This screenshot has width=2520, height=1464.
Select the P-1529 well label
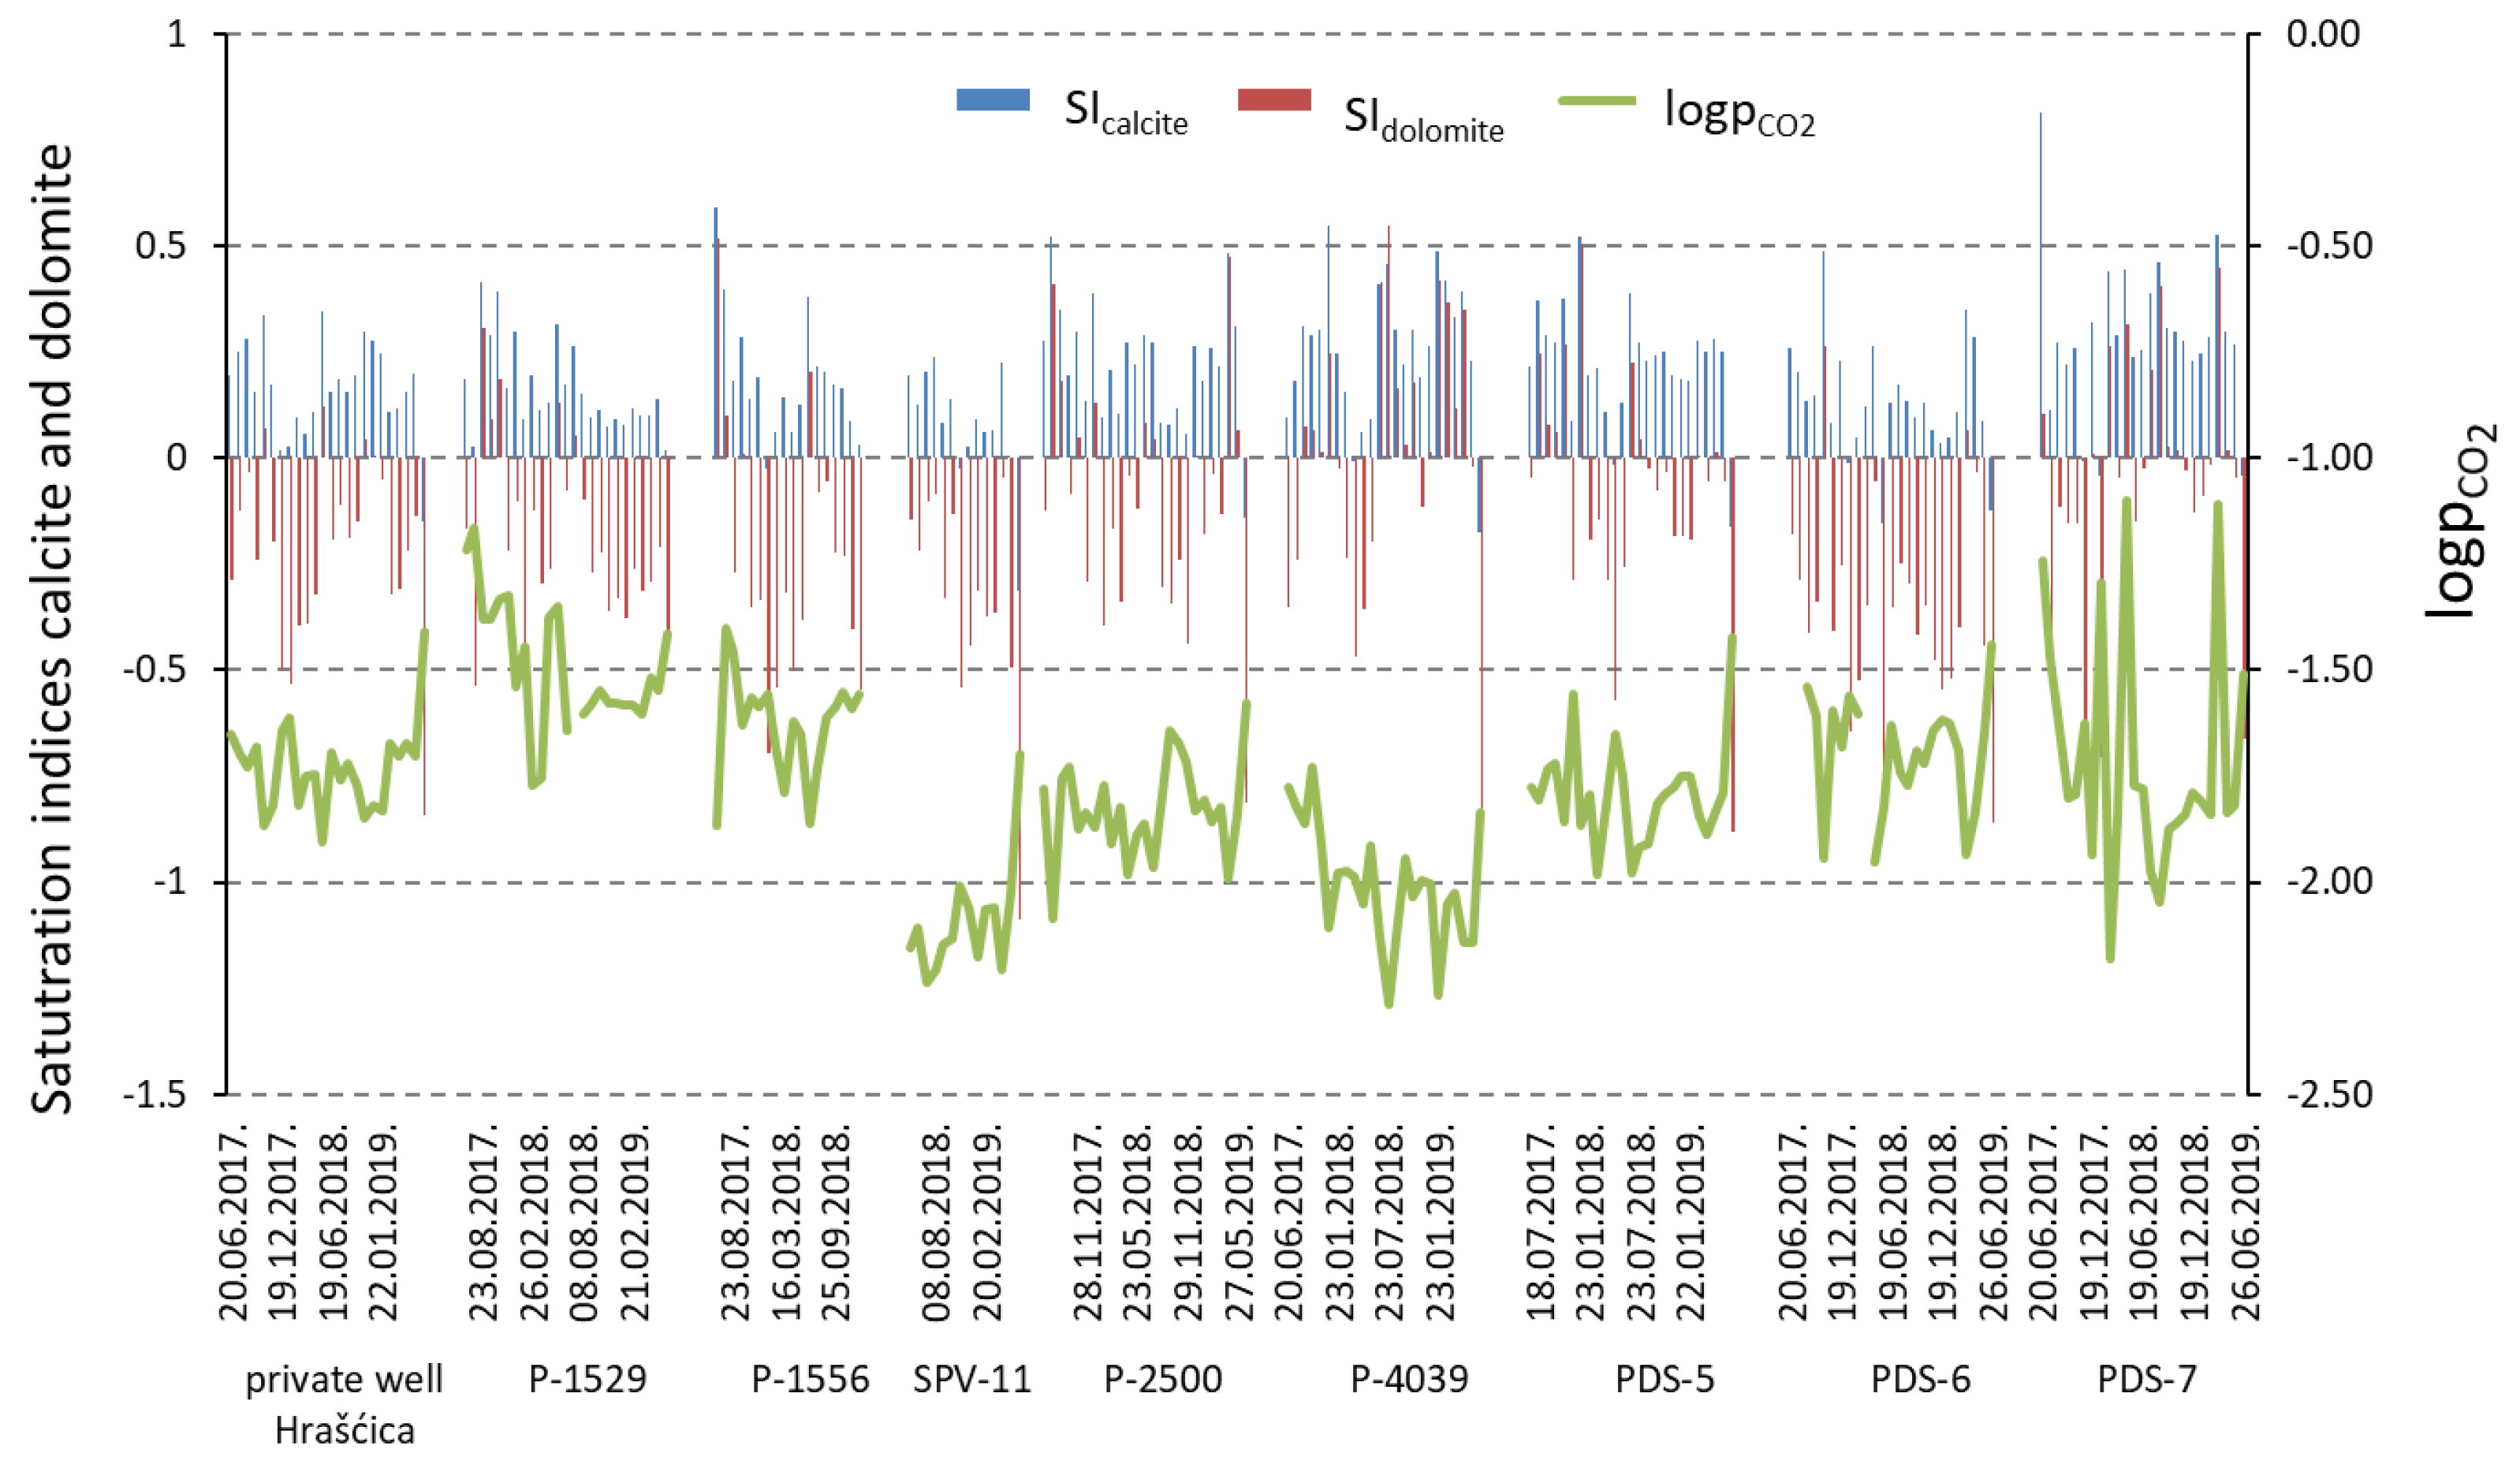click(x=587, y=1379)
